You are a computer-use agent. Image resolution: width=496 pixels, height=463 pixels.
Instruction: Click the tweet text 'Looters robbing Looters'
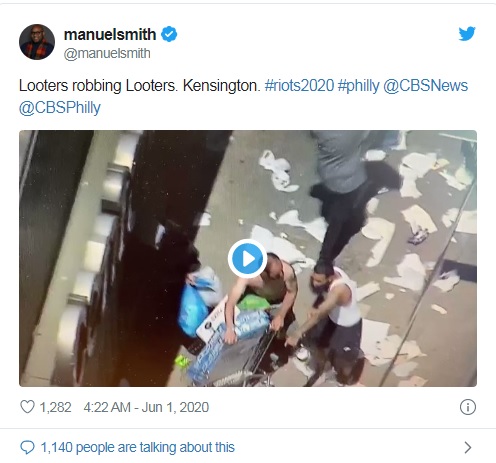point(97,86)
